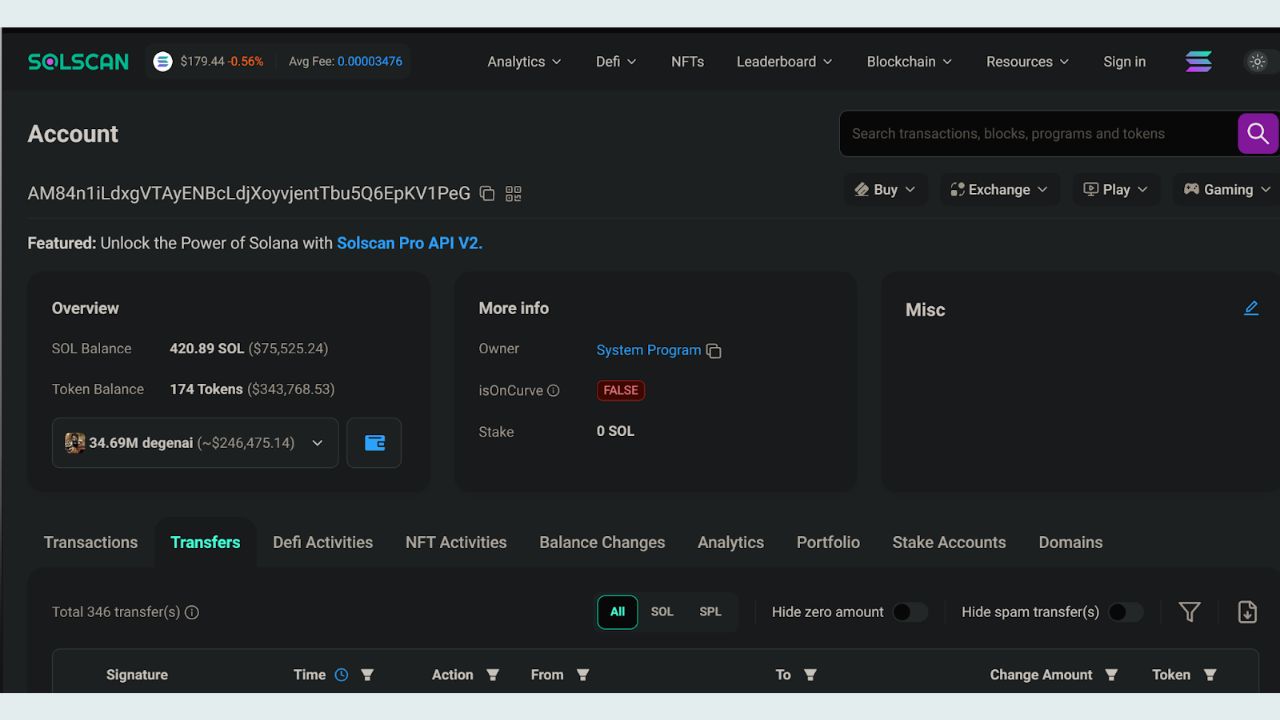Open the wallet portfolio icon button

pos(374,443)
